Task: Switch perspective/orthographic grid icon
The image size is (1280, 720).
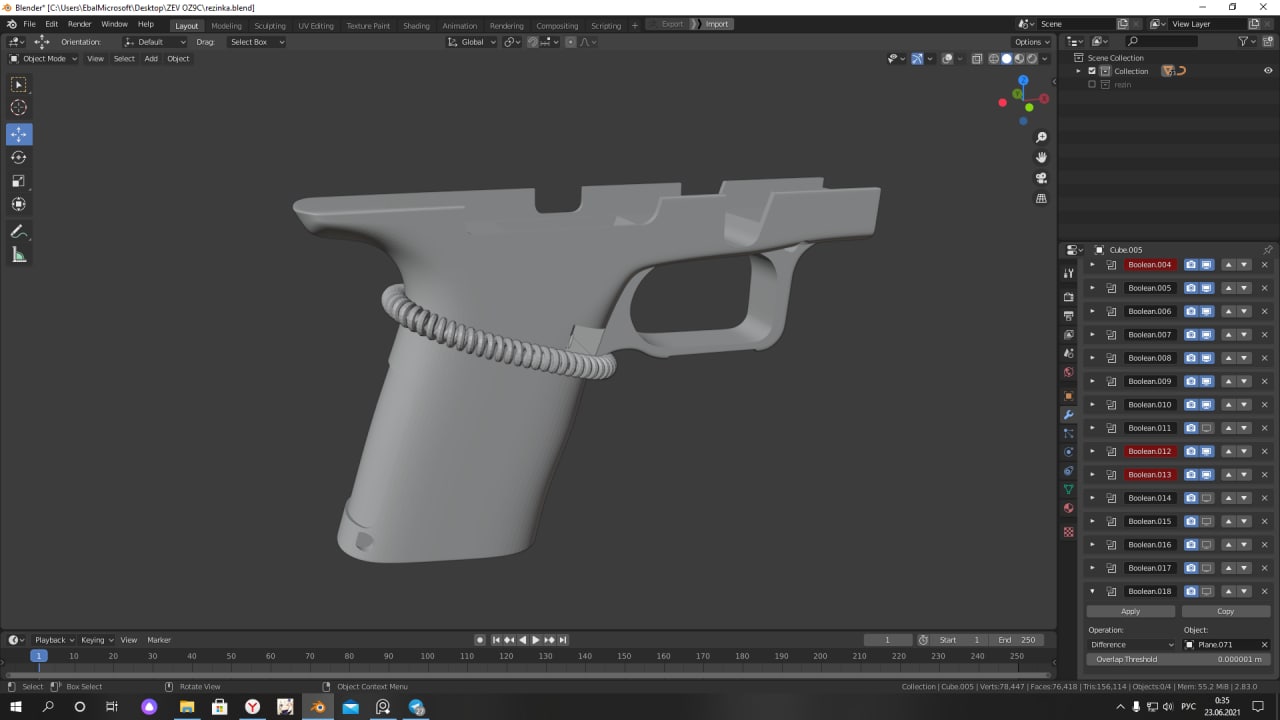Action: coord(1041,198)
